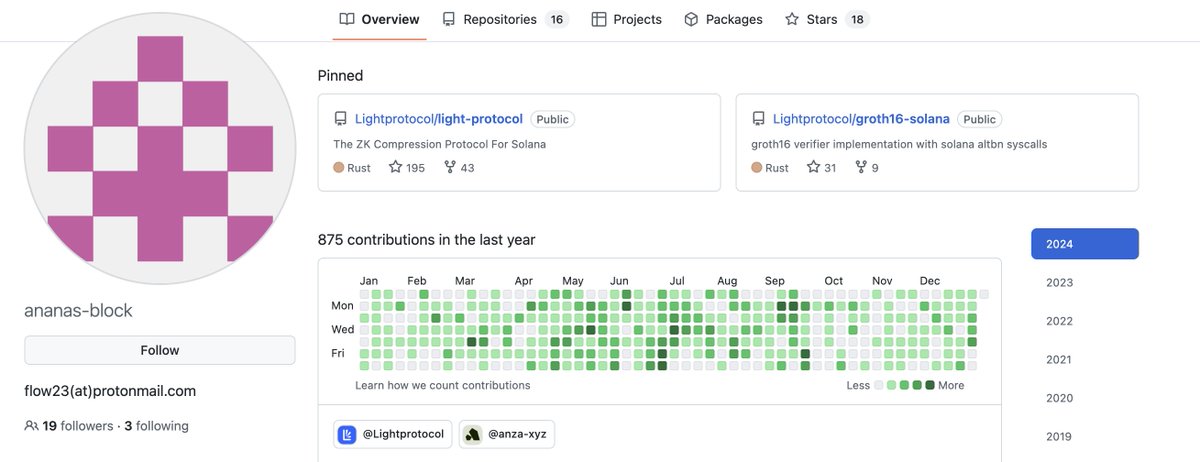The height and width of the screenshot is (462, 1200).
Task: Click the flow23(at)protonmail.com email text
Action: pos(110,391)
